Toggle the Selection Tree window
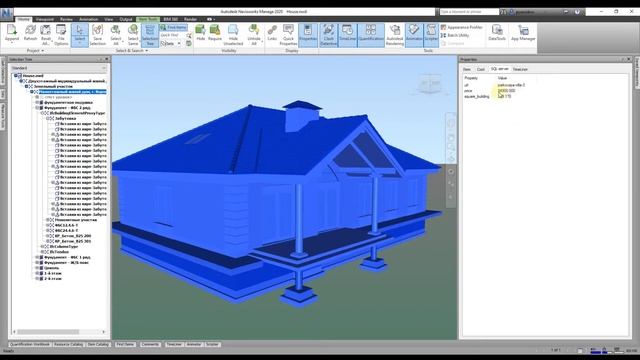Image resolution: width=640 pixels, height=360 pixels. point(150,35)
